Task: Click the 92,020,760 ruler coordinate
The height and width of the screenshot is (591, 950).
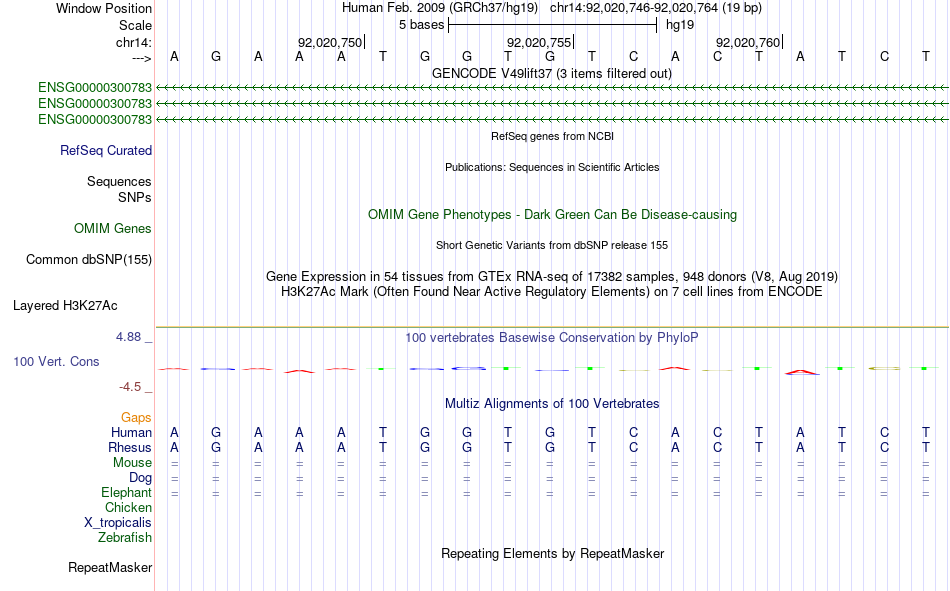Action: (x=748, y=42)
